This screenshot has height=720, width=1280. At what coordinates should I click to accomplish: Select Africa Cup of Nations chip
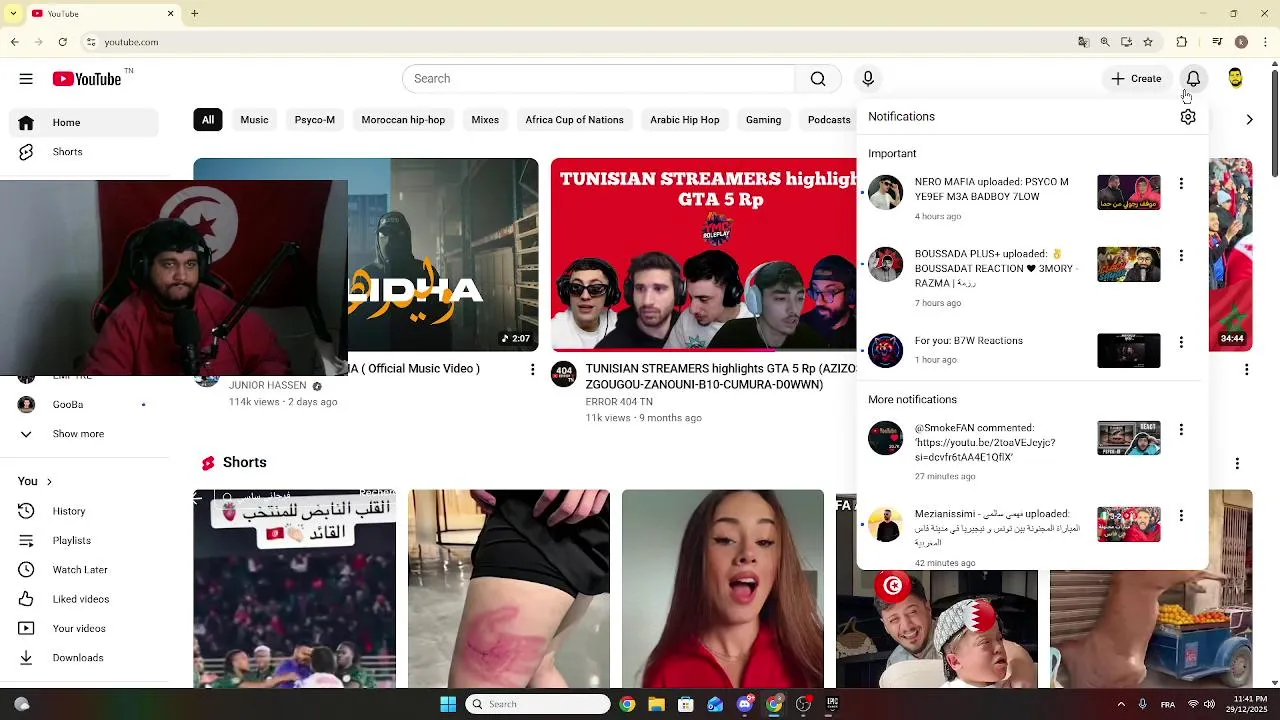pyautogui.click(x=575, y=120)
